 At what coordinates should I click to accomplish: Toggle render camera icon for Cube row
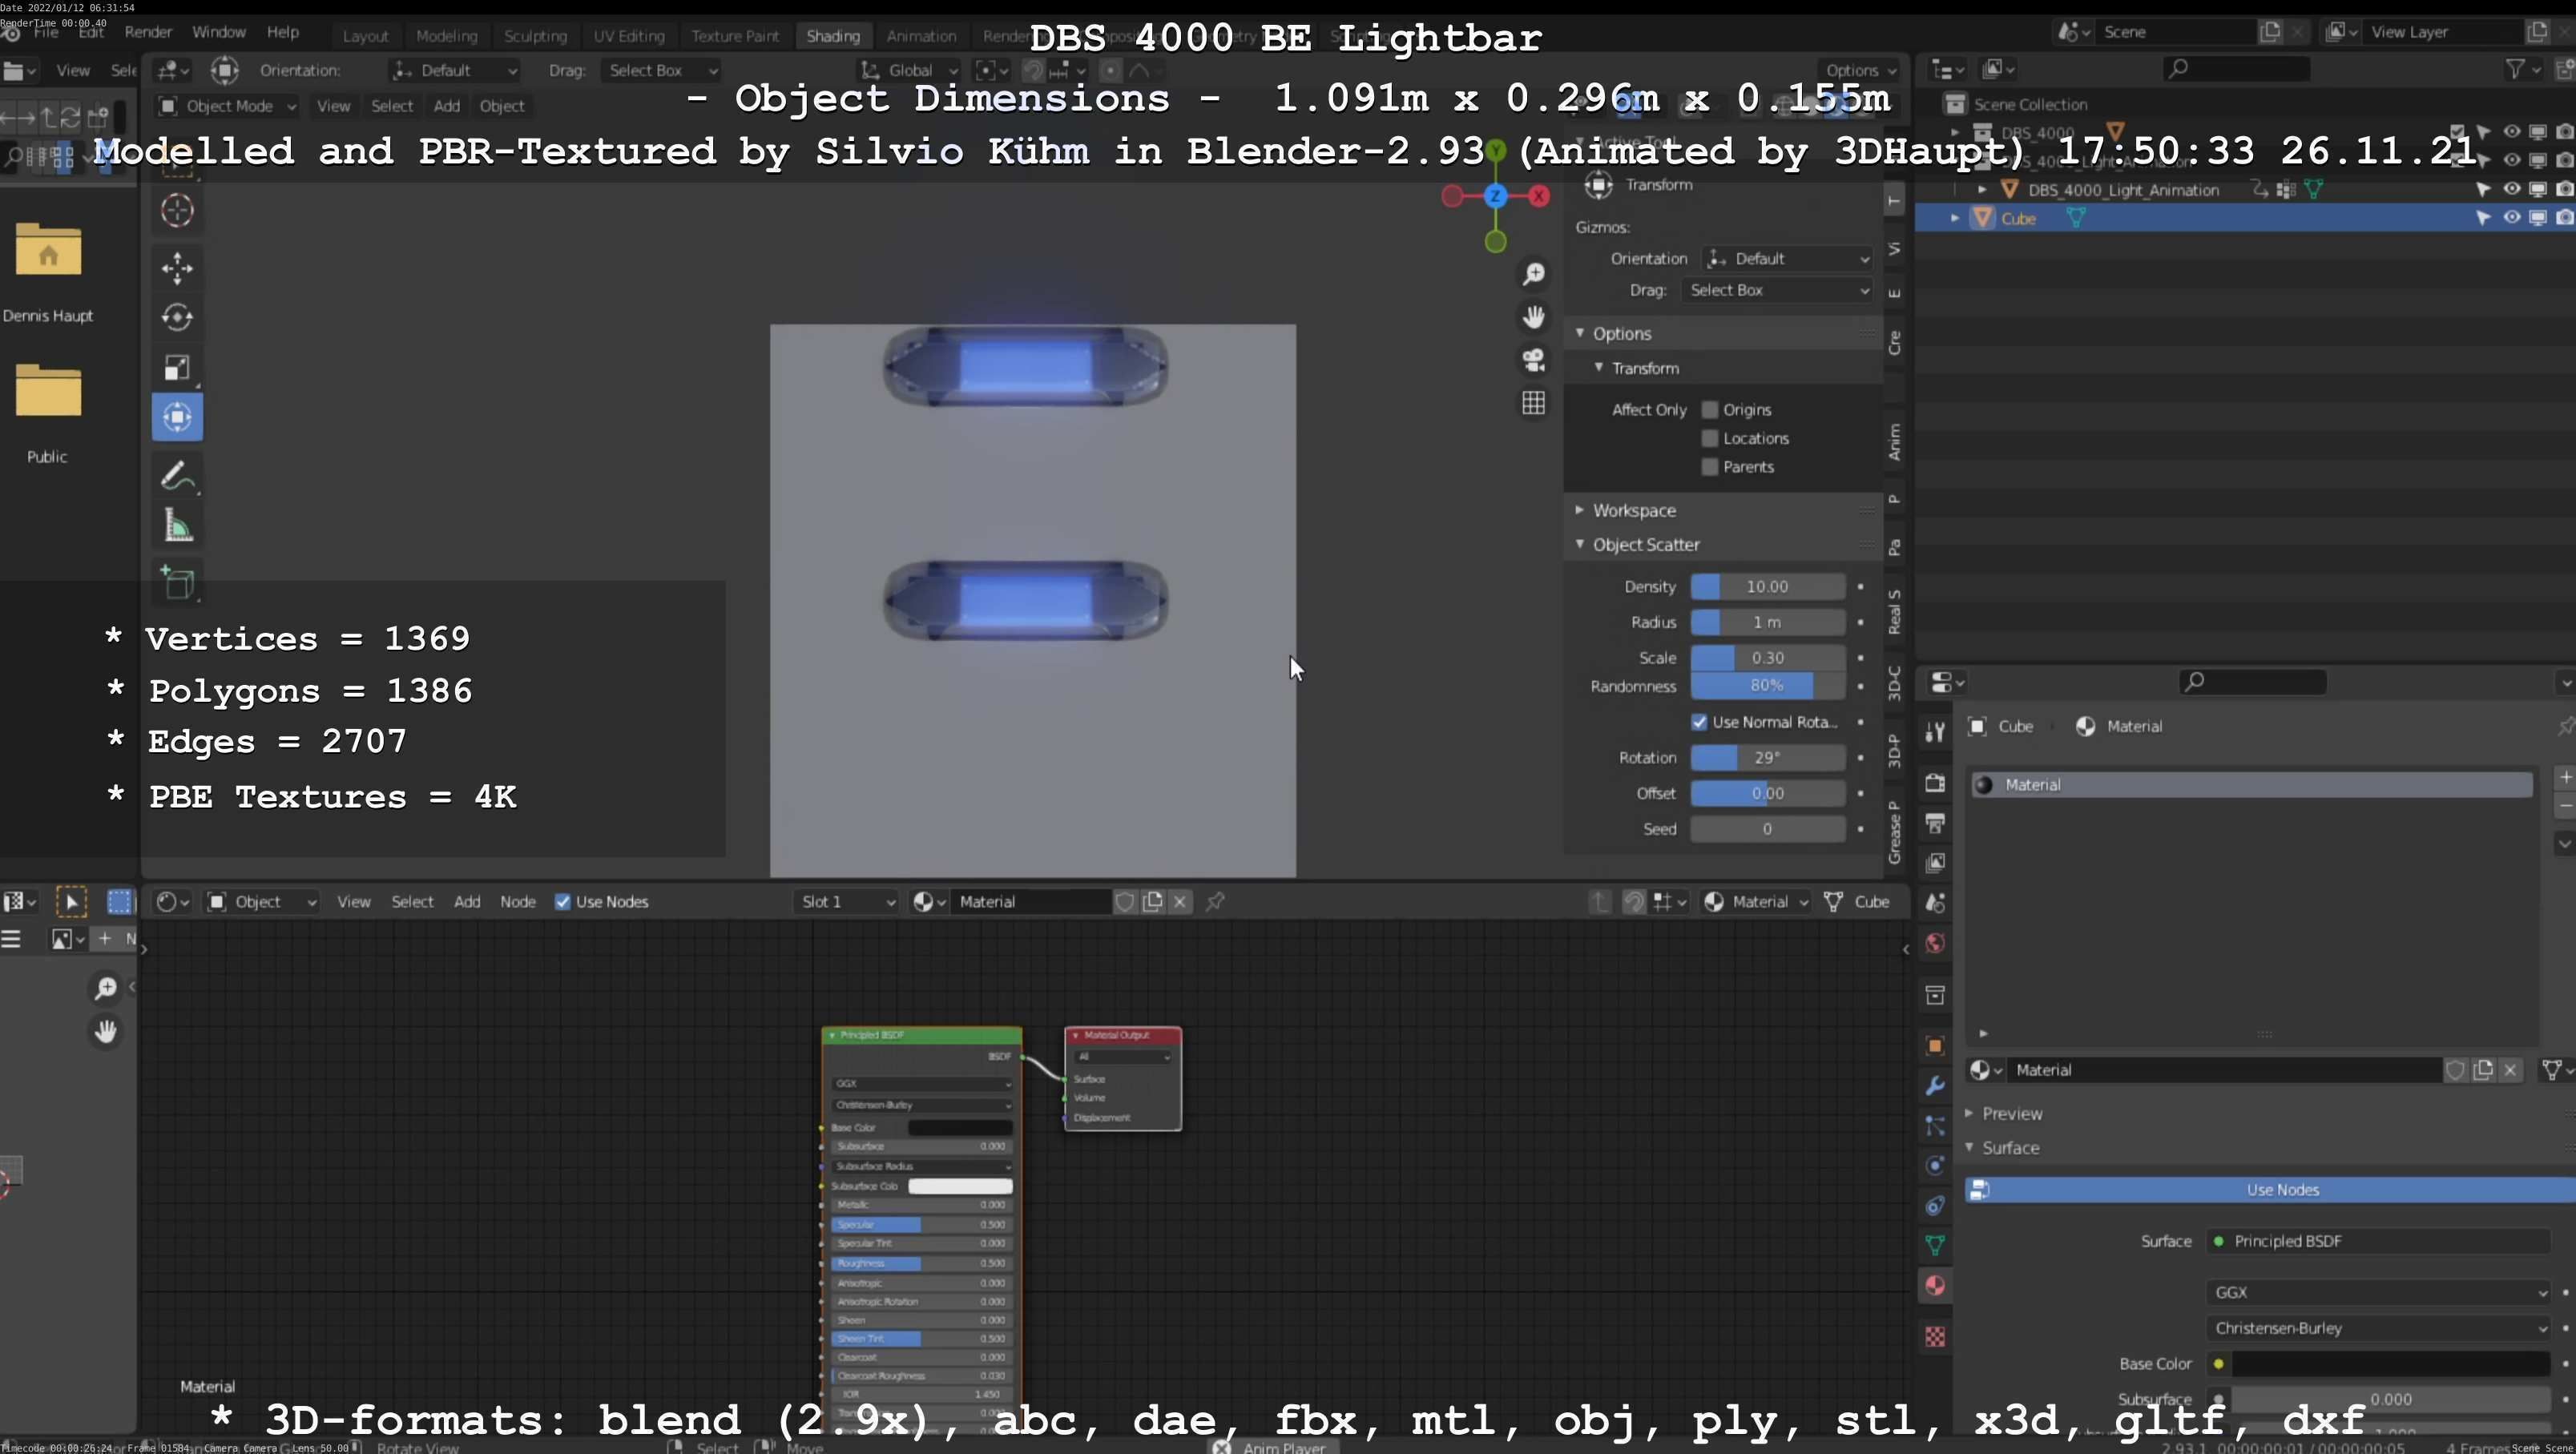tap(2564, 218)
